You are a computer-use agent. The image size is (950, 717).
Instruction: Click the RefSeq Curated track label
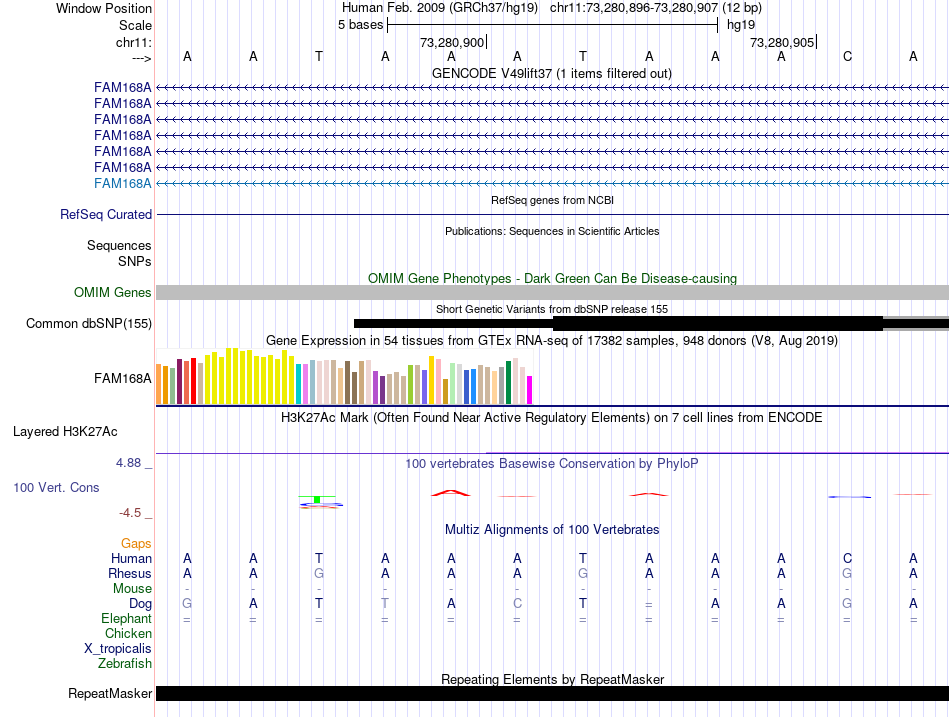coord(106,215)
